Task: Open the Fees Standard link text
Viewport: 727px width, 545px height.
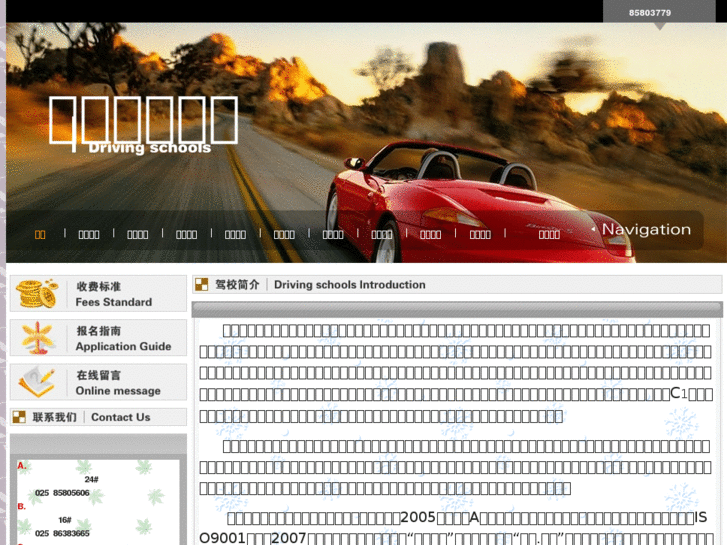Action: (113, 302)
